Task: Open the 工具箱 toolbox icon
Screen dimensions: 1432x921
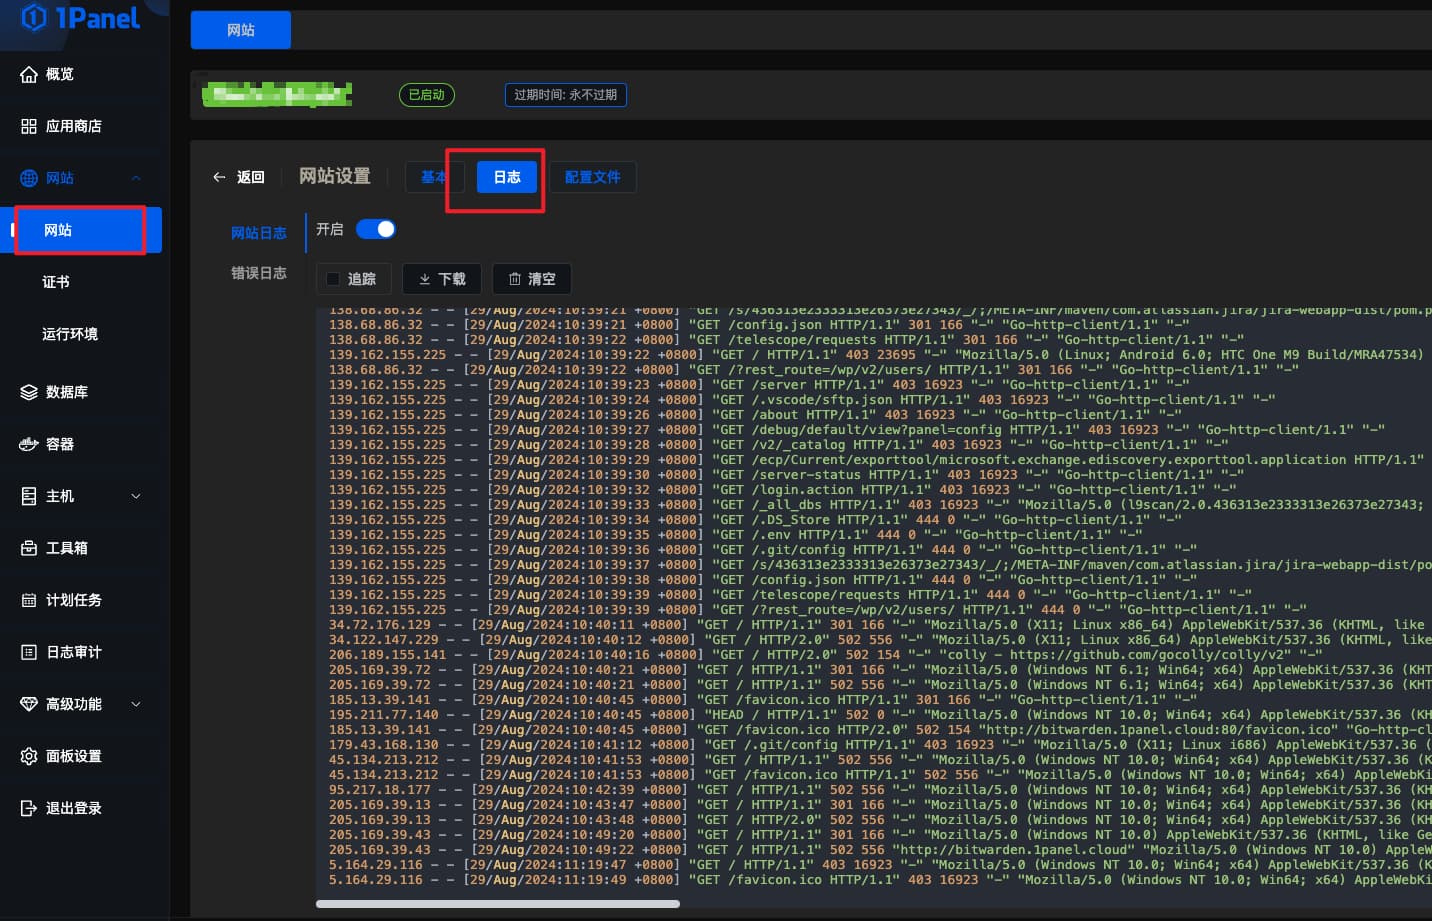Action: coord(29,548)
